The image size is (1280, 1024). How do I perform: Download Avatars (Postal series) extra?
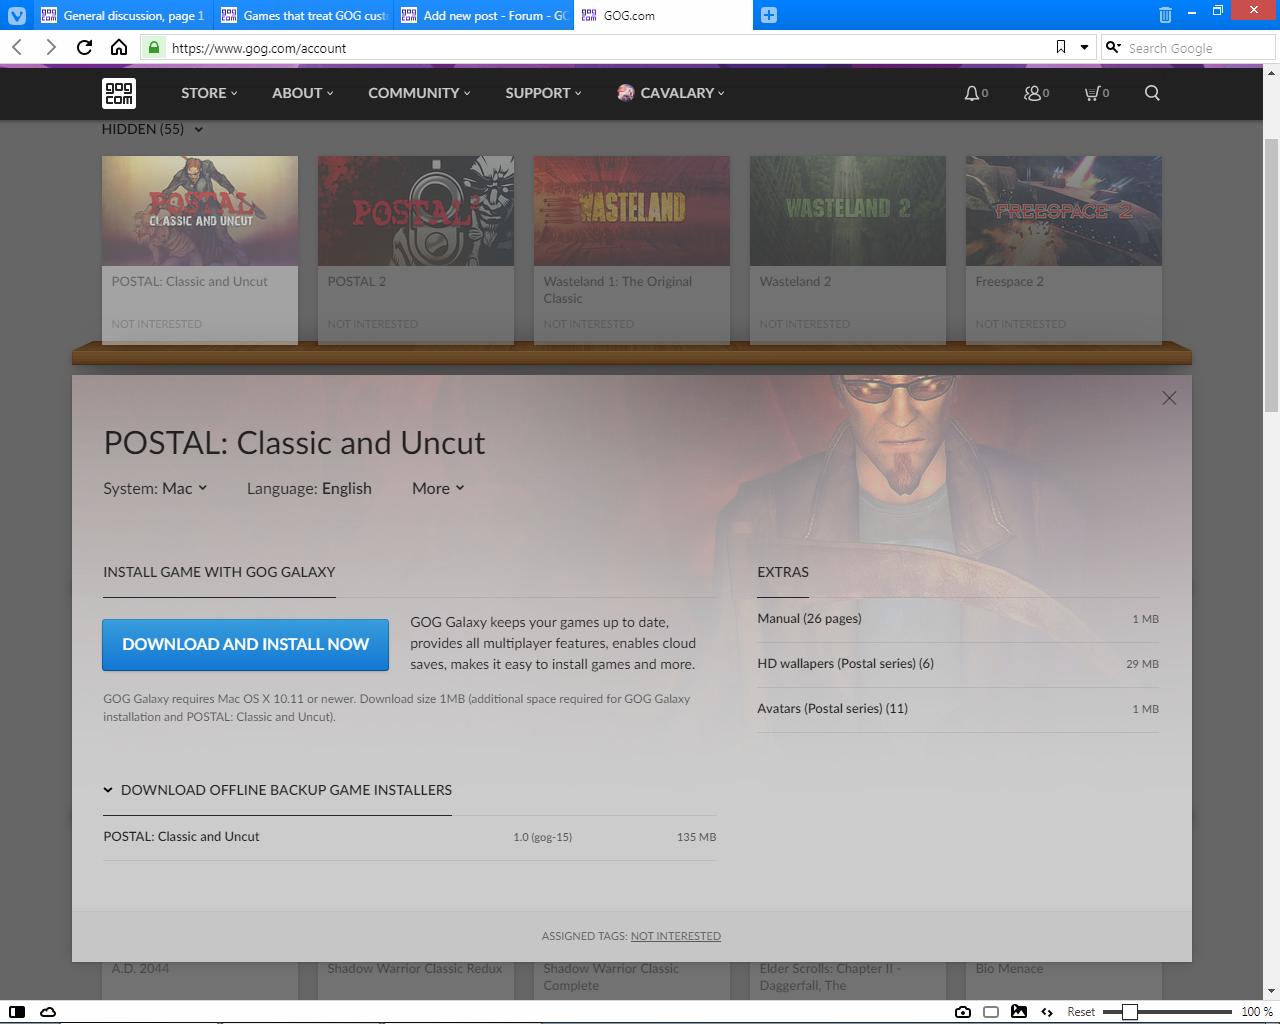tap(958, 709)
